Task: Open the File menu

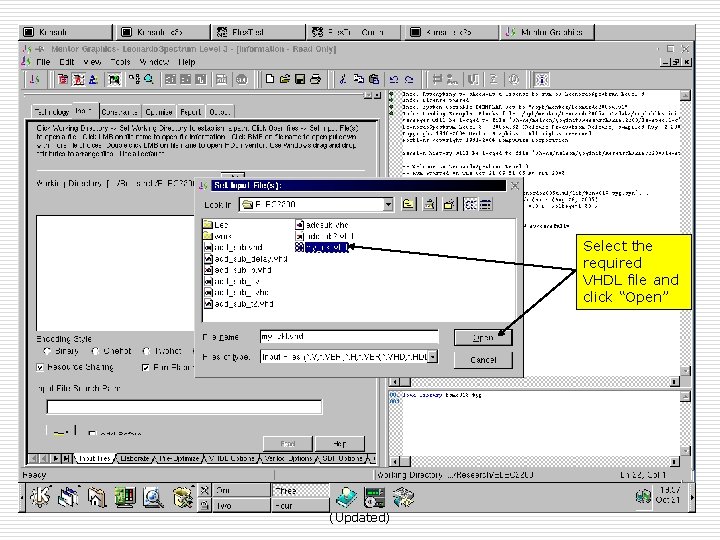Action: [x=43, y=62]
